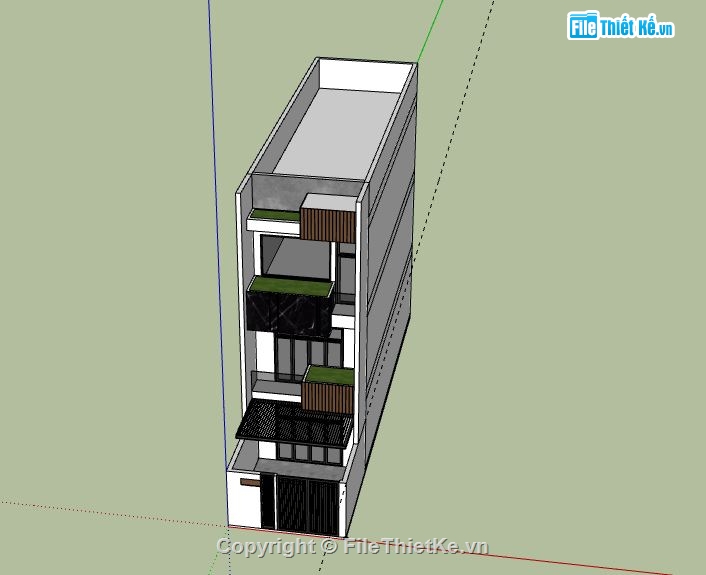Select the small brown nameplate on the fence
The width and height of the screenshot is (706, 575).
point(250,482)
